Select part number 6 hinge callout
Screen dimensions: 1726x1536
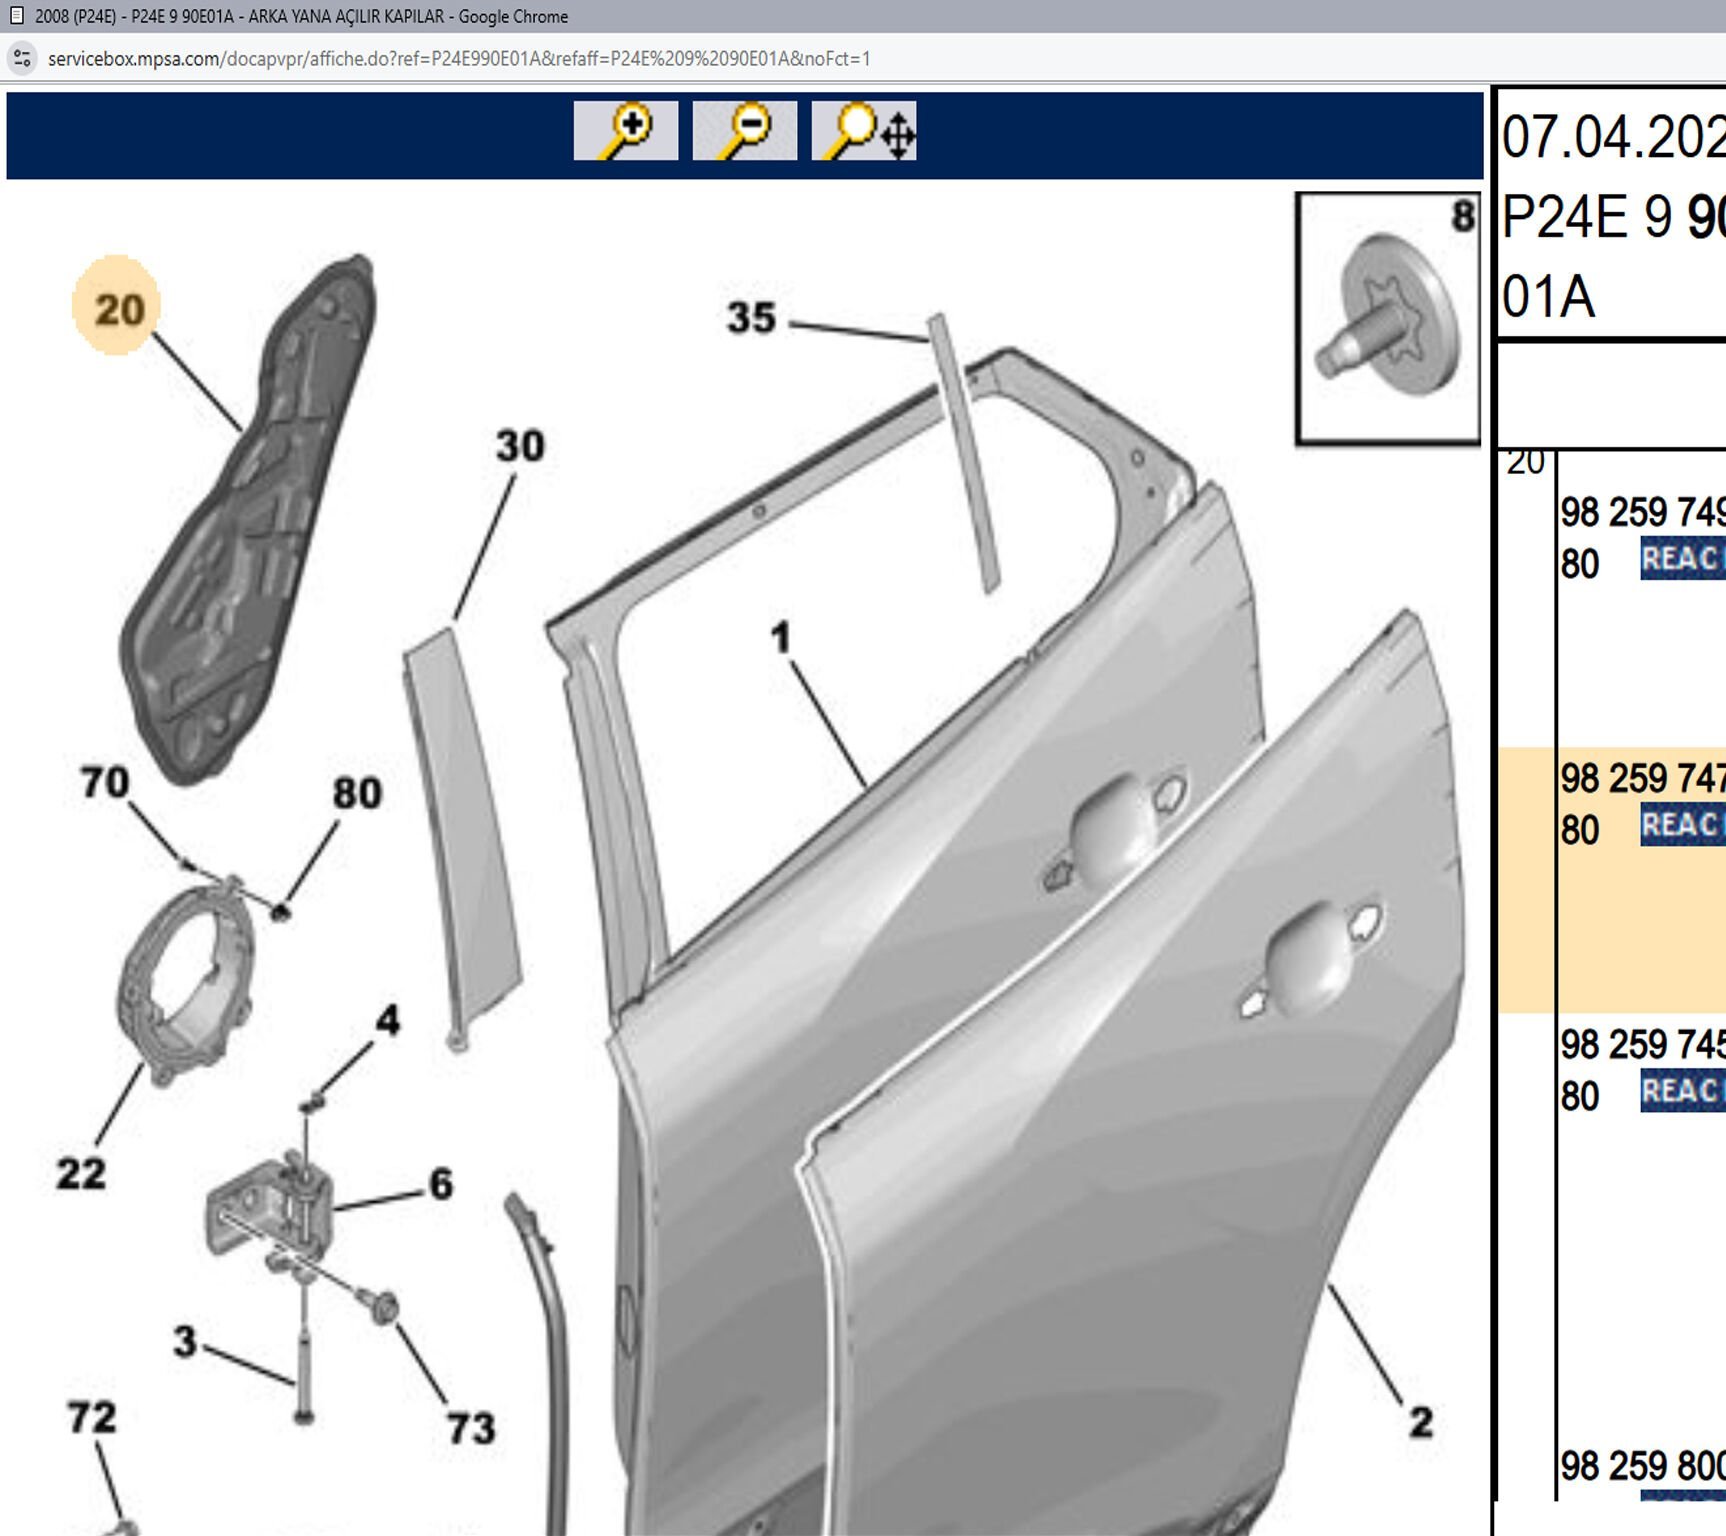pyautogui.click(x=441, y=1184)
